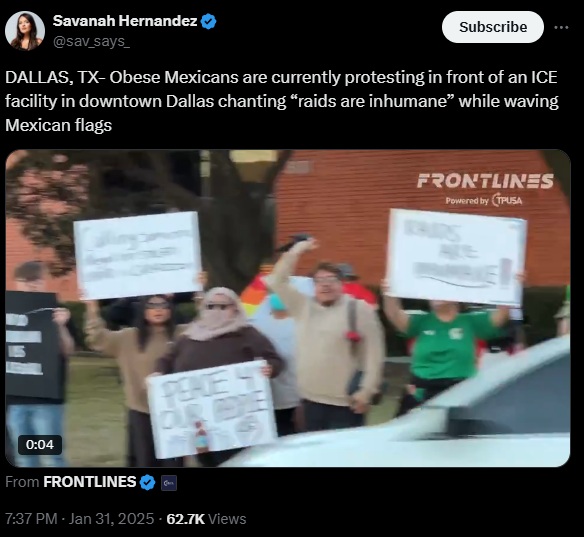This screenshot has width=584, height=537.
Task: Open Savanah Hernandez's profile avatar
Action: coord(25,31)
